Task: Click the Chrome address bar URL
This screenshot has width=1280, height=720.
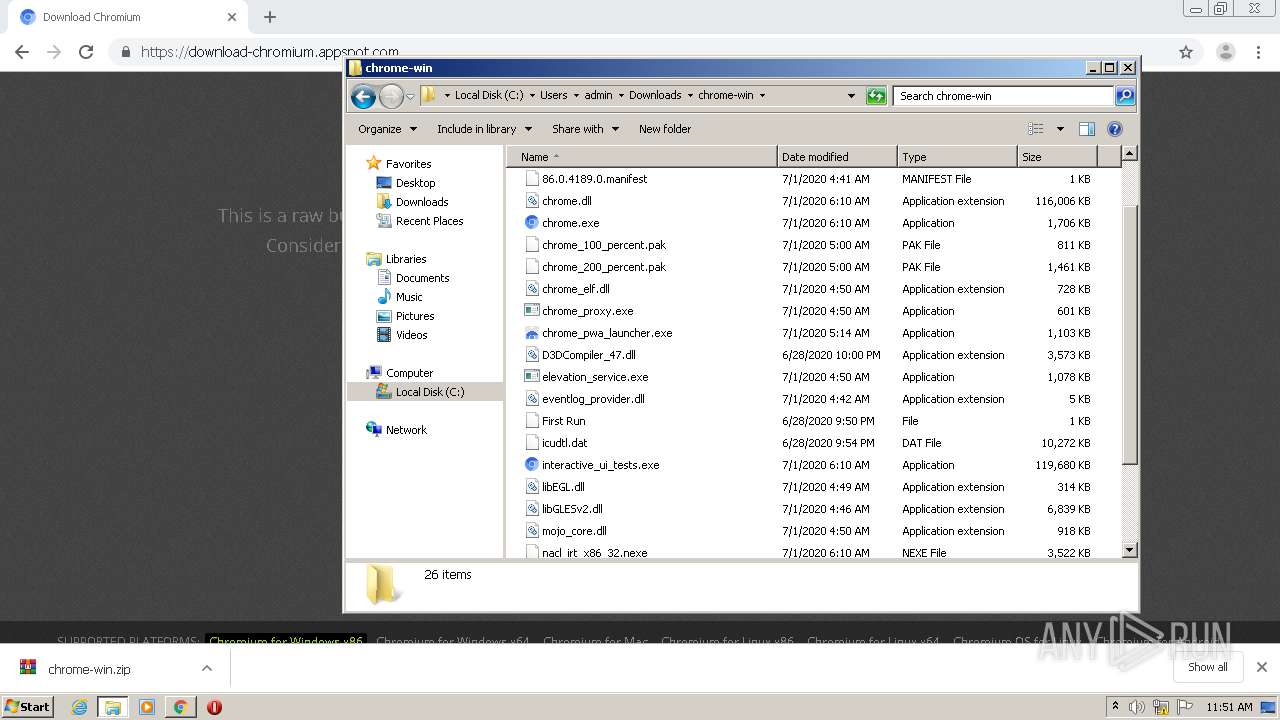Action: click(x=270, y=52)
